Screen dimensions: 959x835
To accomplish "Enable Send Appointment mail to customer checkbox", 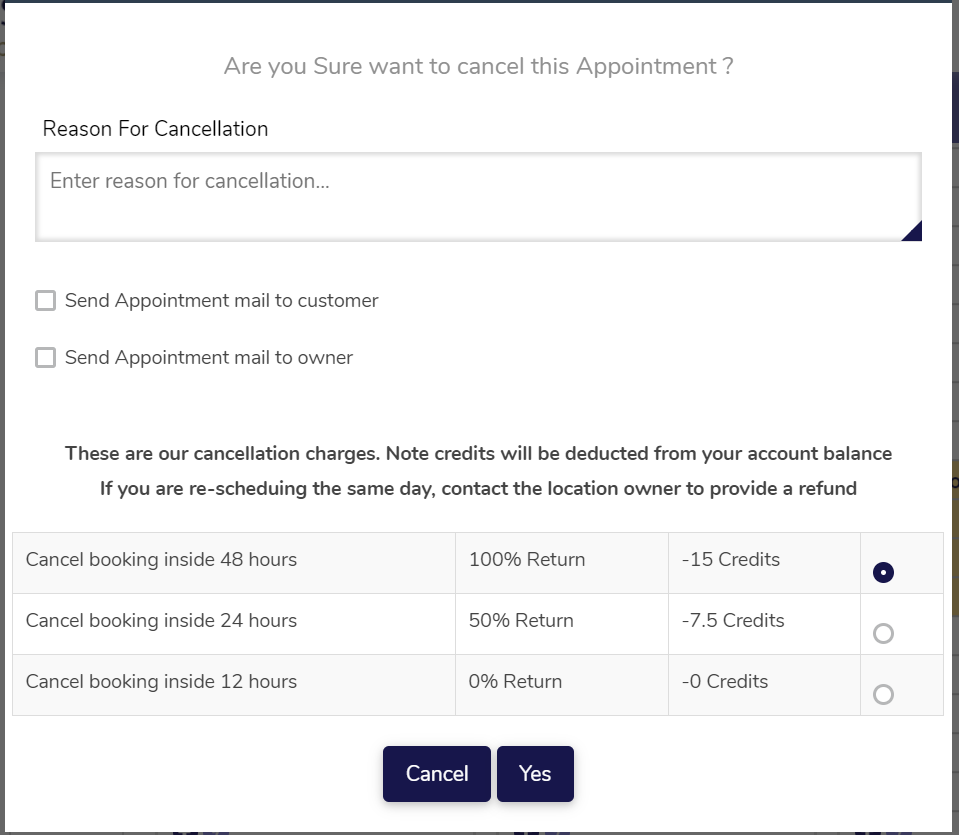I will 45,300.
